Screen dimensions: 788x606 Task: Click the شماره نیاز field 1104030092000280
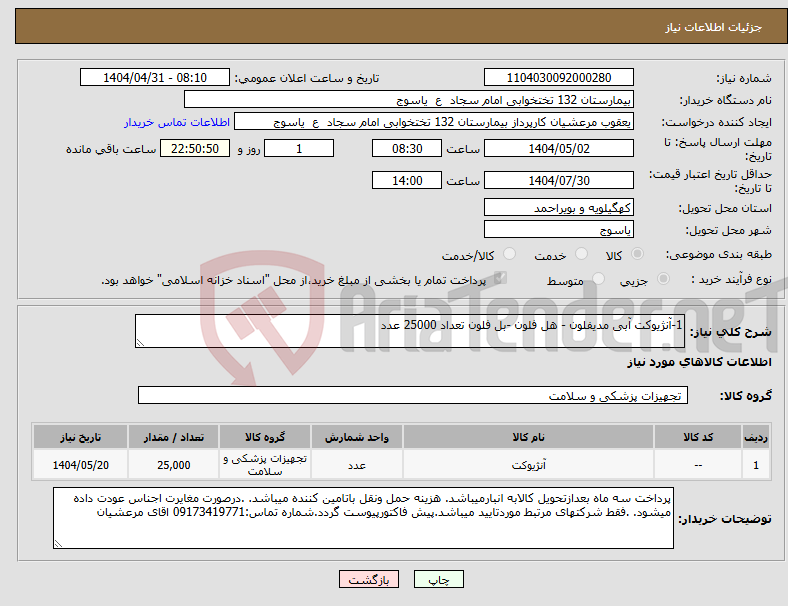pyautogui.click(x=558, y=77)
